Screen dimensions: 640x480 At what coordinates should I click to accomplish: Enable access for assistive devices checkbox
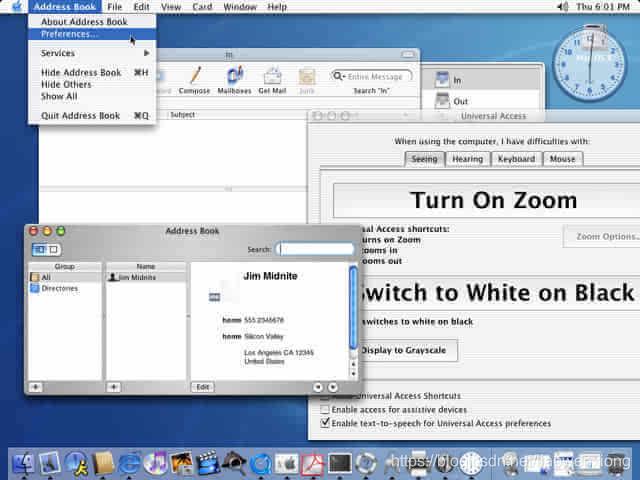(324, 409)
